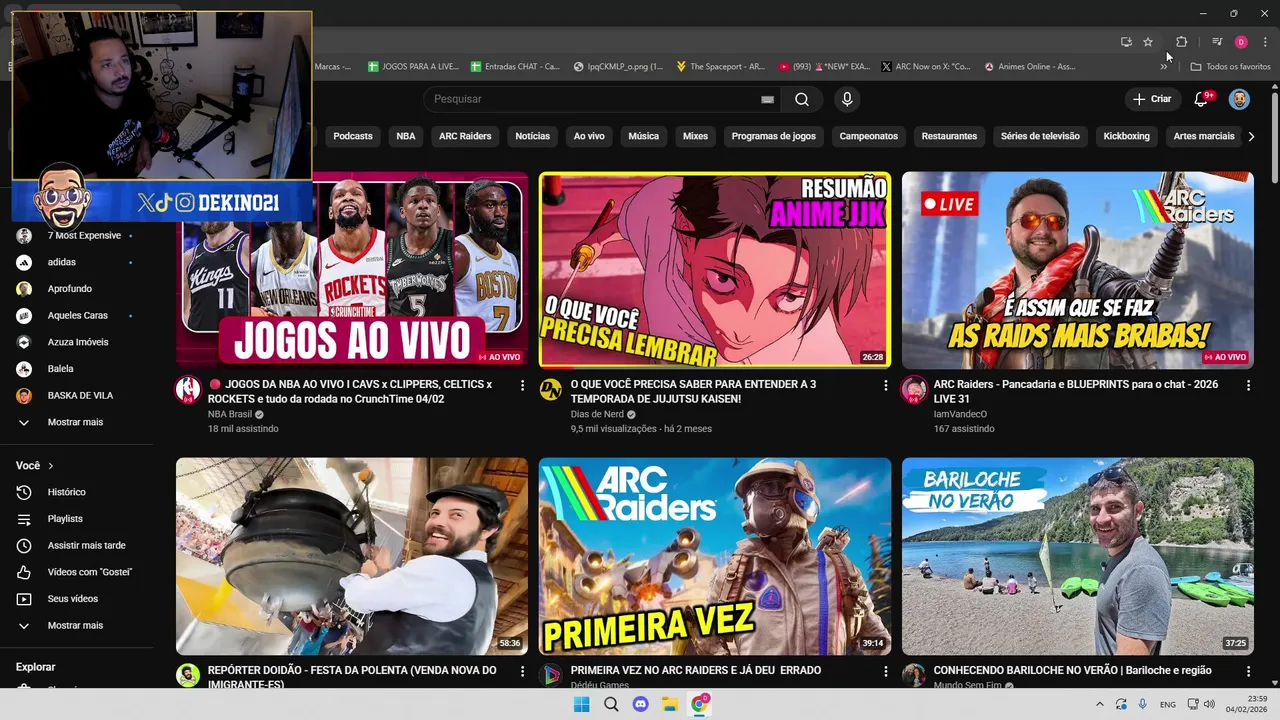Show more bookmarks with the double chevron

(x=1163, y=67)
